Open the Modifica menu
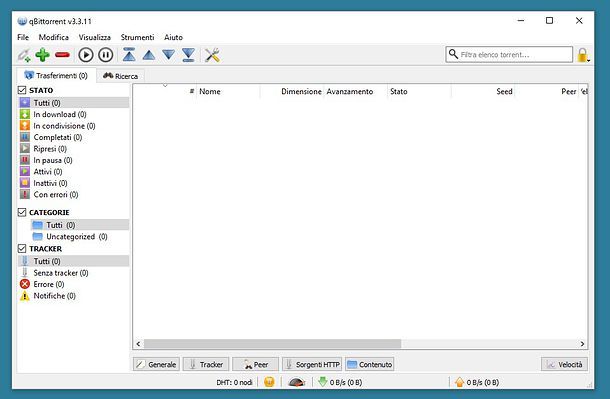The height and width of the screenshot is (399, 610). 54,37
